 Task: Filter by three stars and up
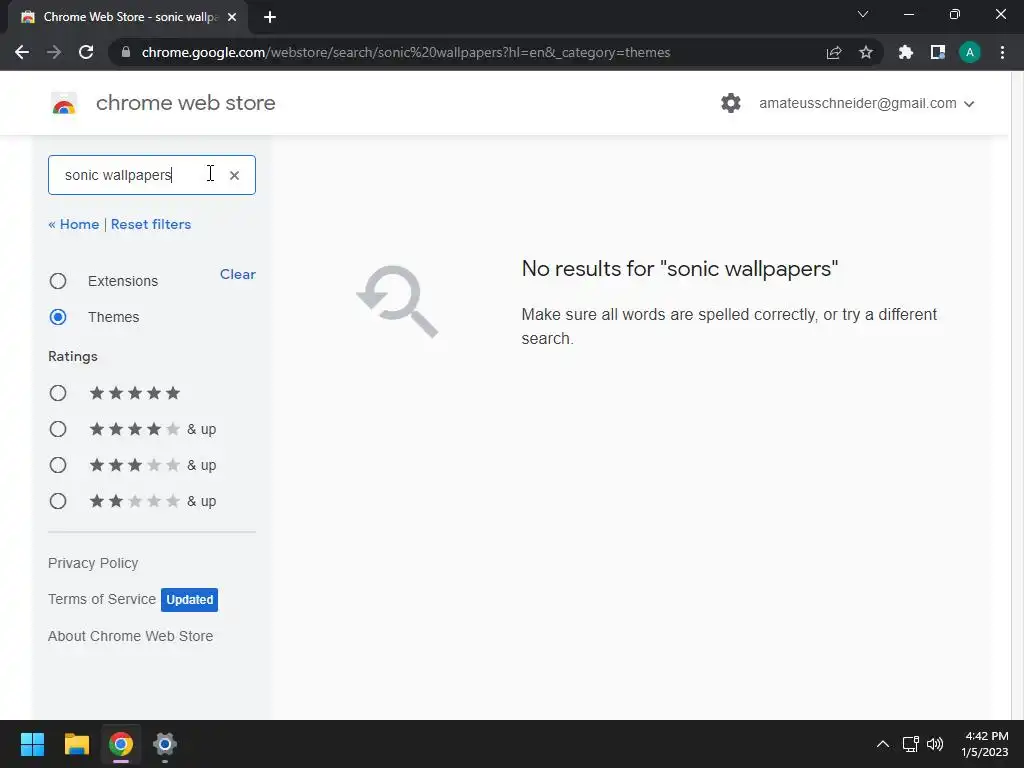(x=58, y=465)
